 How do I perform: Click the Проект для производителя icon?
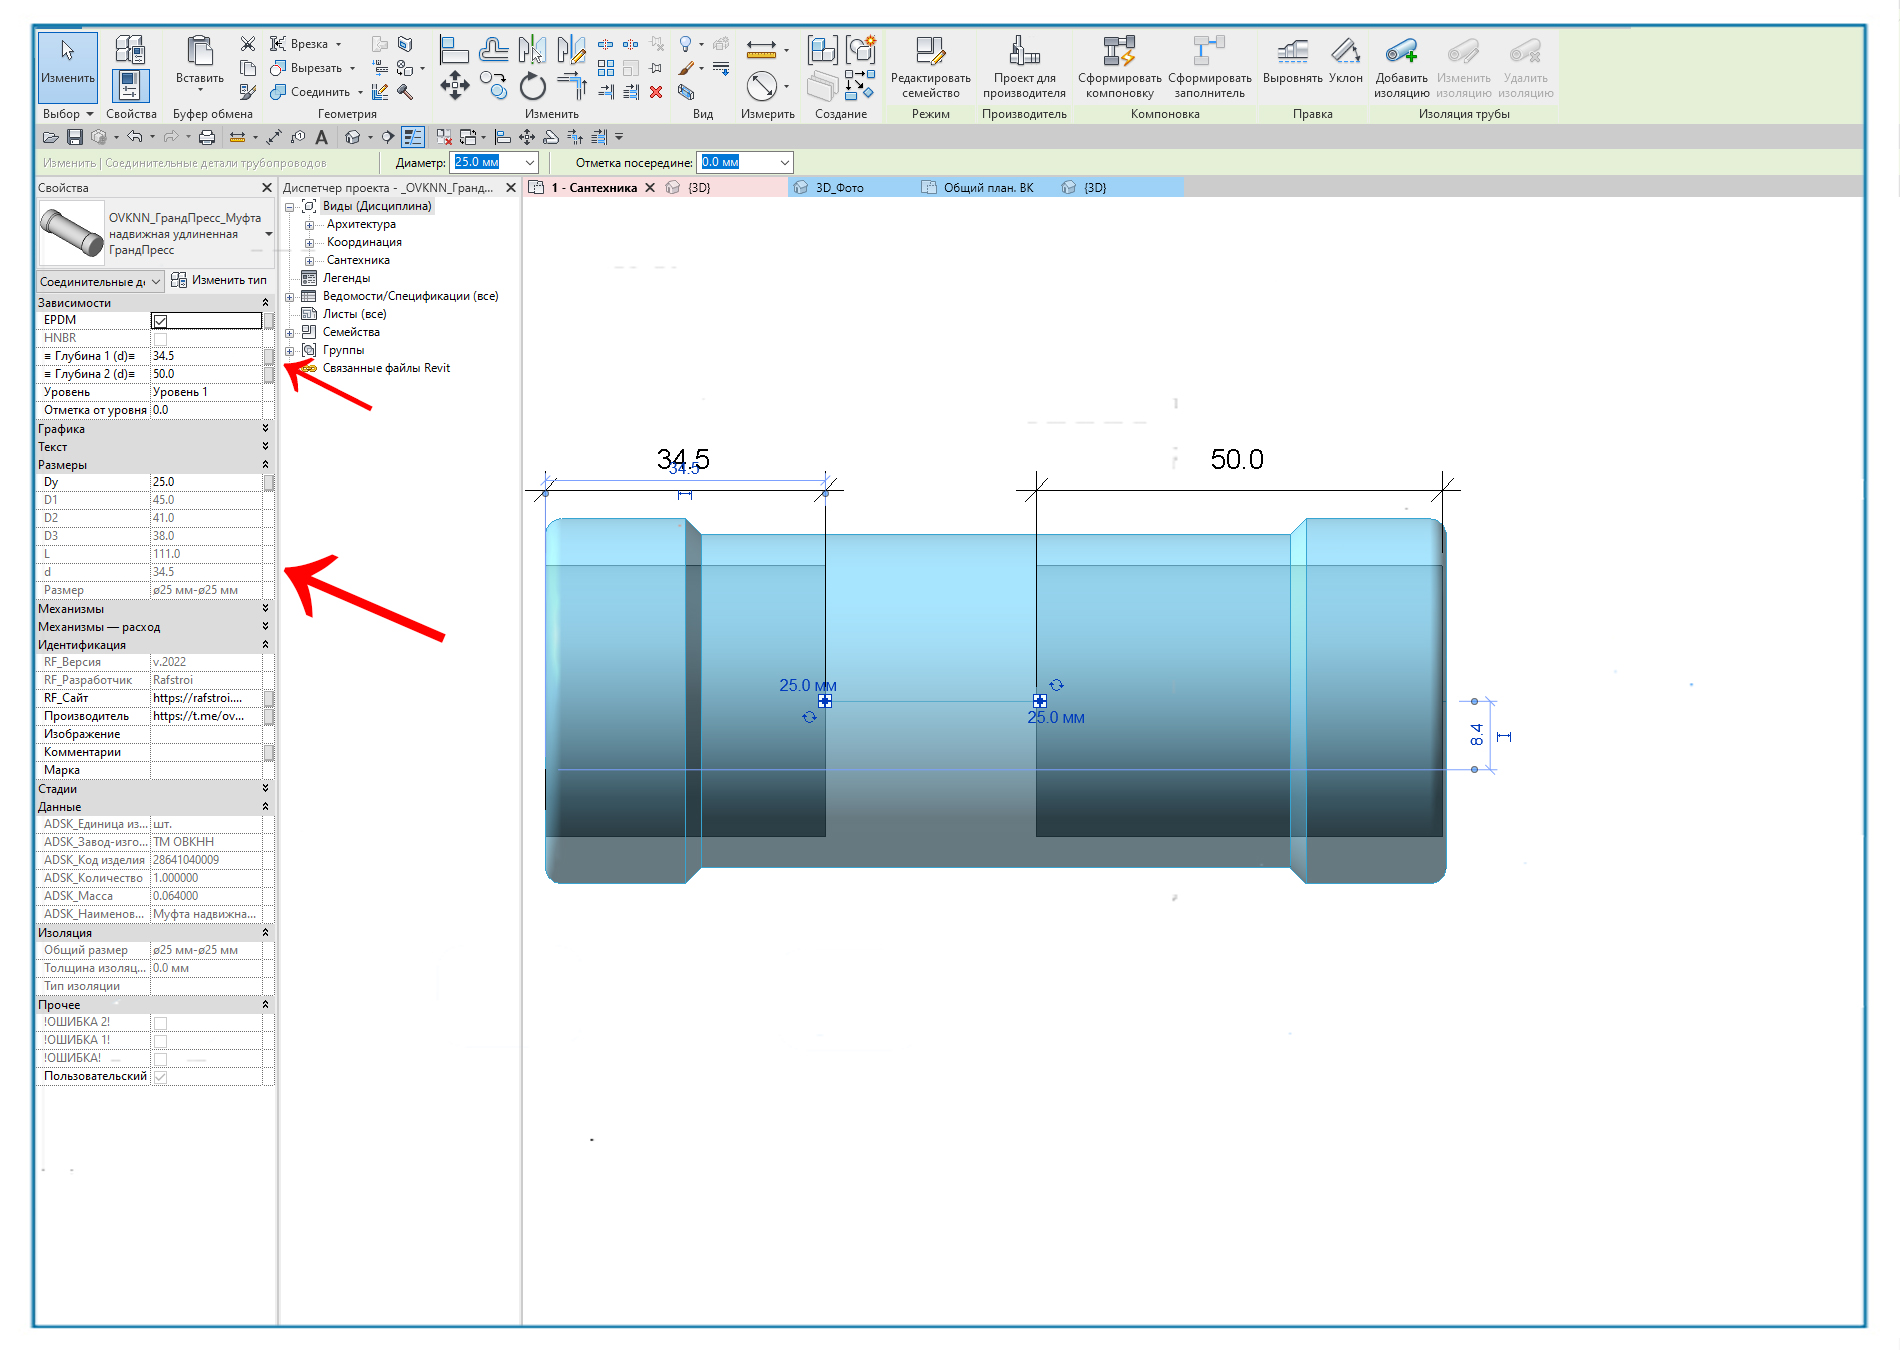[x=1024, y=50]
